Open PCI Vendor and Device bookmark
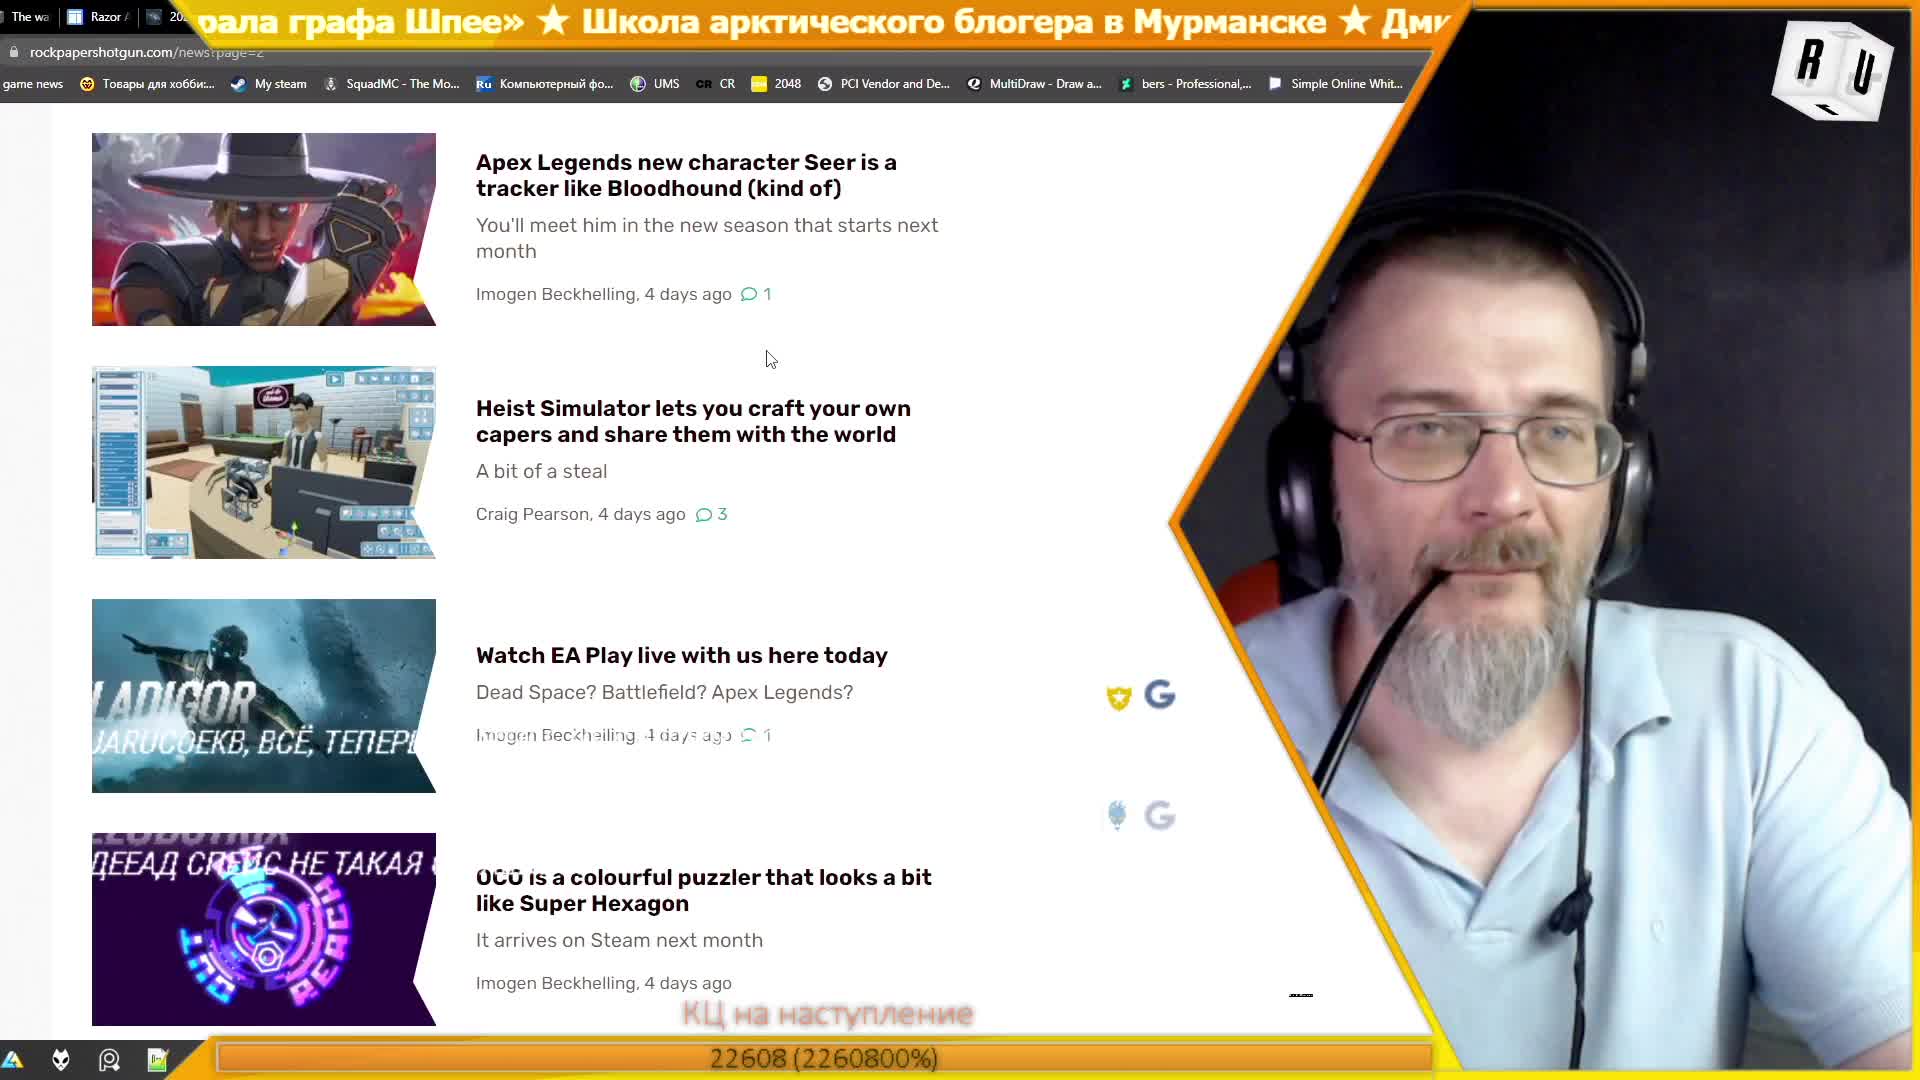This screenshot has height=1080, width=1920. [x=884, y=84]
